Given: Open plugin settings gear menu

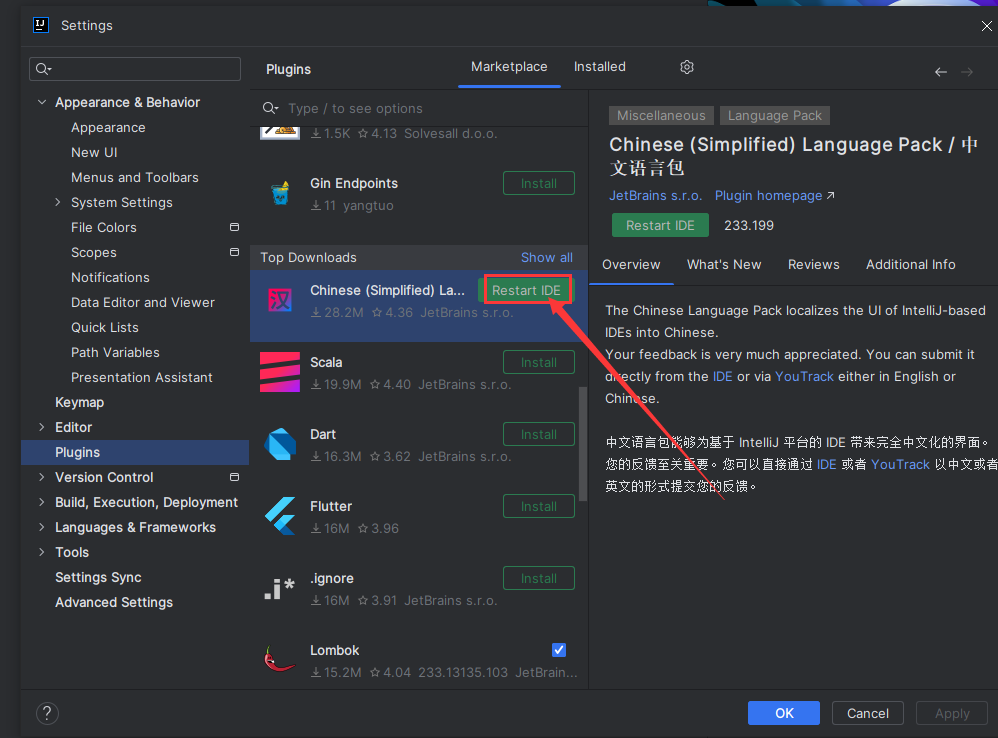Looking at the screenshot, I should 687,67.
